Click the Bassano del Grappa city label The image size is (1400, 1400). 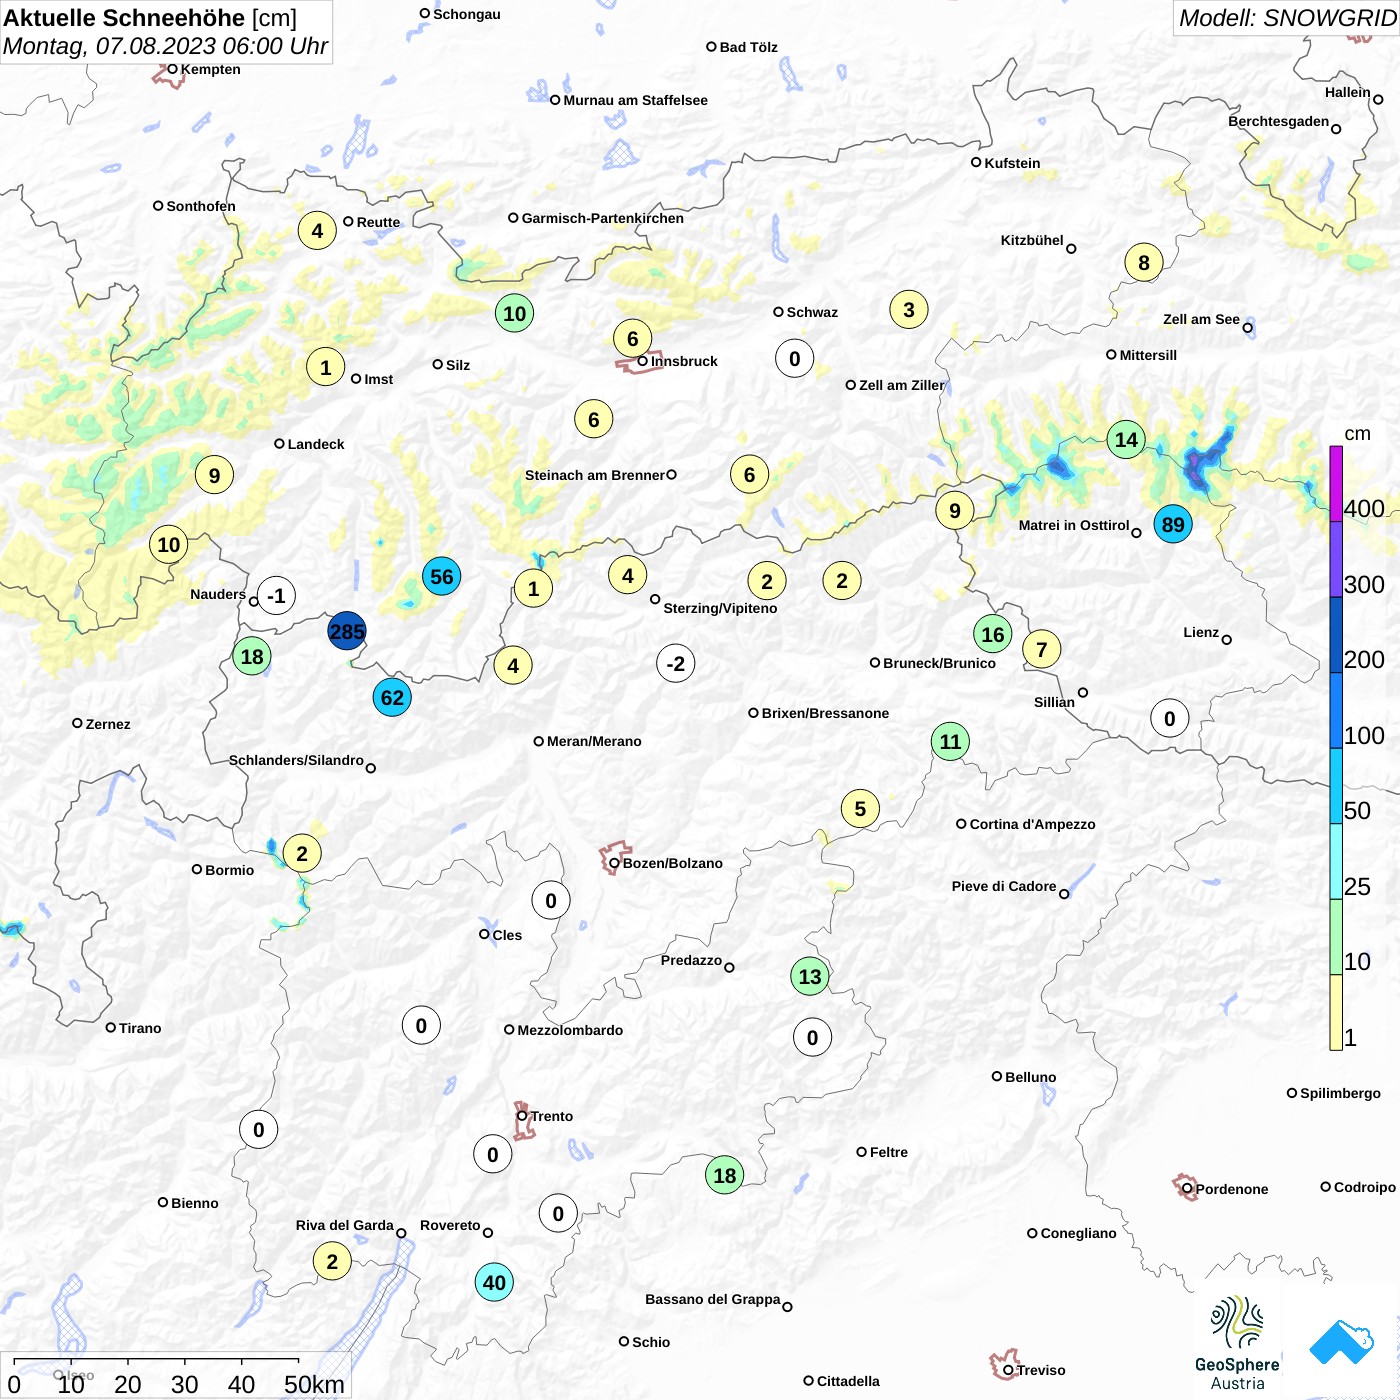click(x=712, y=1299)
